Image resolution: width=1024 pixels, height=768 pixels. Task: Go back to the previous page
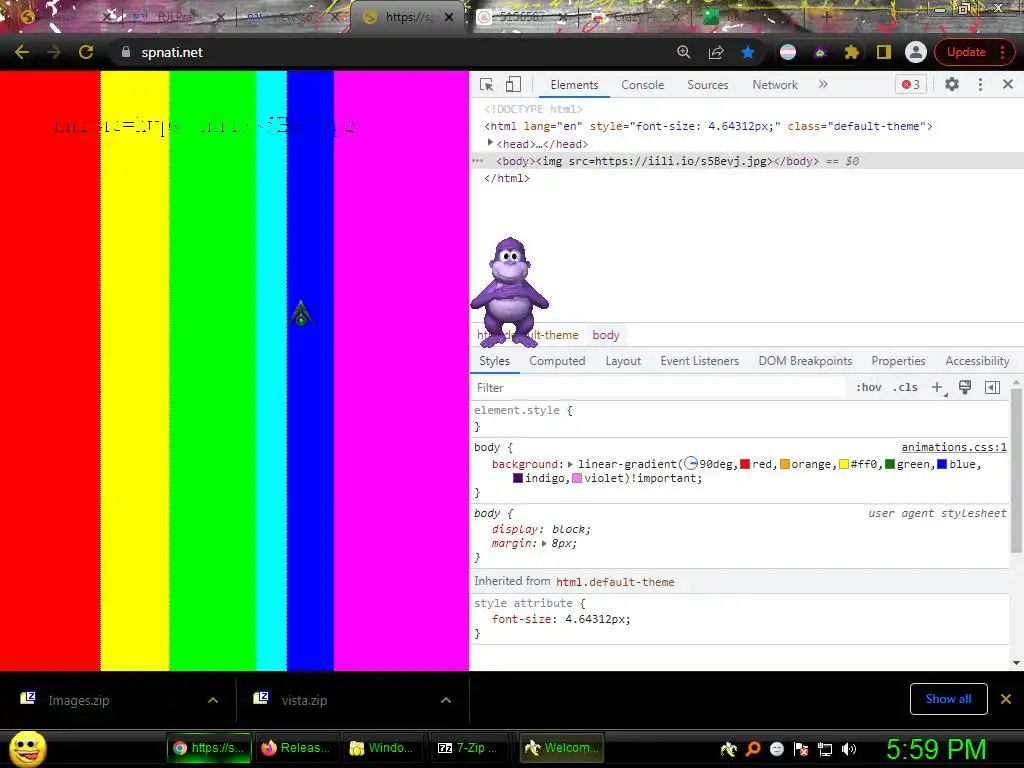pos(22,52)
